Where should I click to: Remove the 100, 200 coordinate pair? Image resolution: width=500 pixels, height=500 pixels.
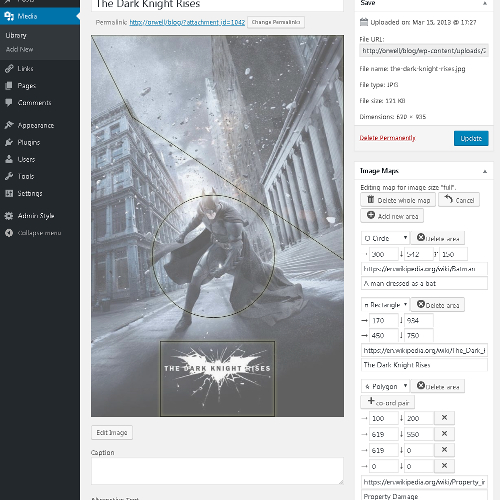(444, 418)
